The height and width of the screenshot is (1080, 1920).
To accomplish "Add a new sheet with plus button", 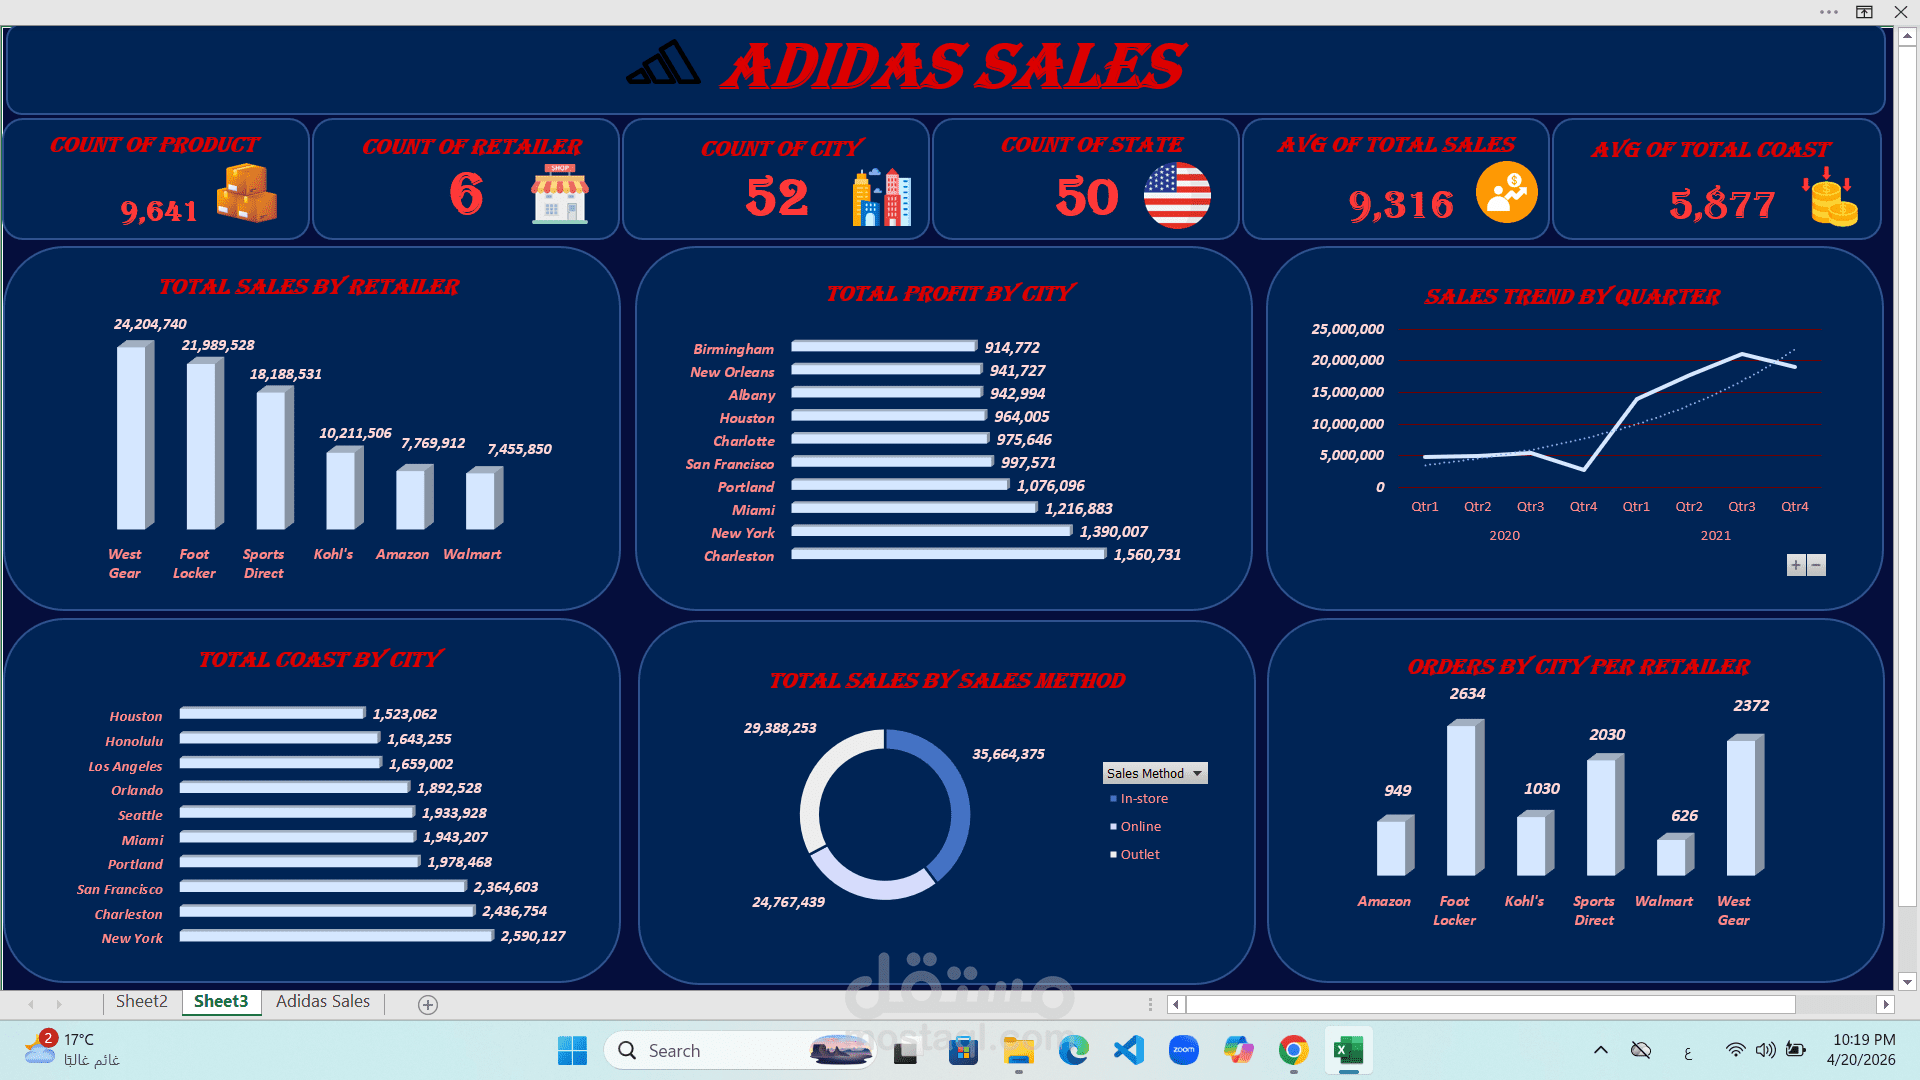I will [428, 1005].
